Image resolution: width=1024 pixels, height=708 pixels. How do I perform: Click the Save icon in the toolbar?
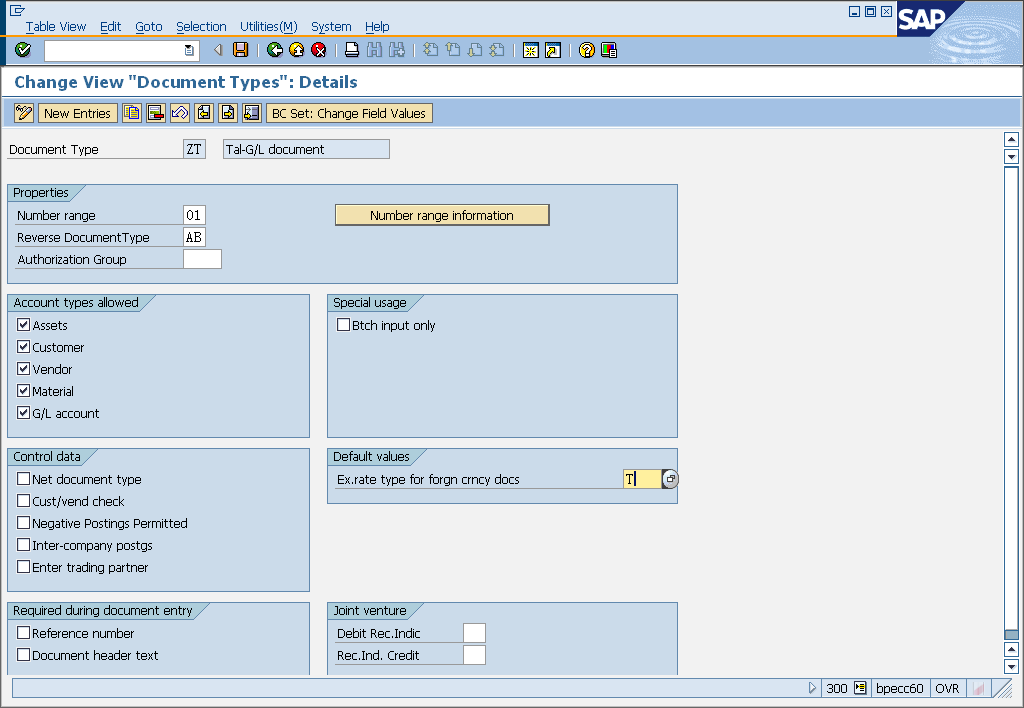point(239,50)
